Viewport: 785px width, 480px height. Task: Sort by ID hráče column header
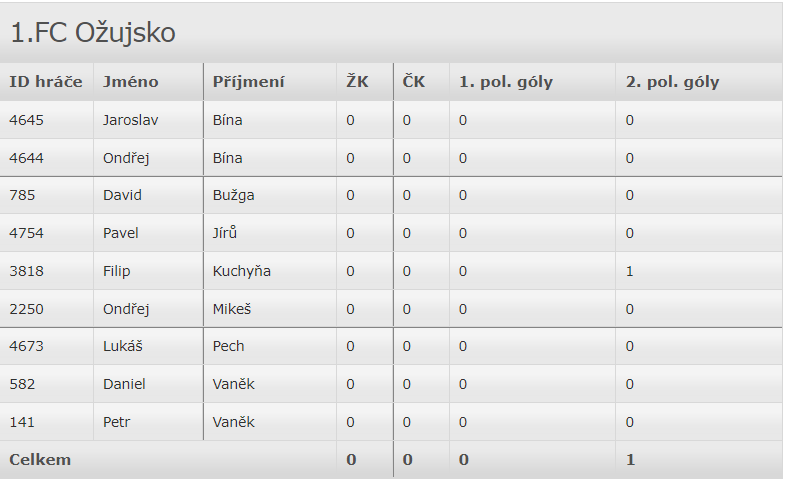click(x=46, y=82)
